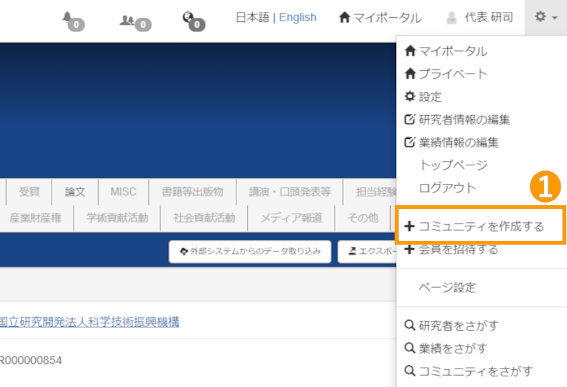567x387 pixels.
Task: Click 外部システムからのデータ取り込み button
Action: click(250, 251)
